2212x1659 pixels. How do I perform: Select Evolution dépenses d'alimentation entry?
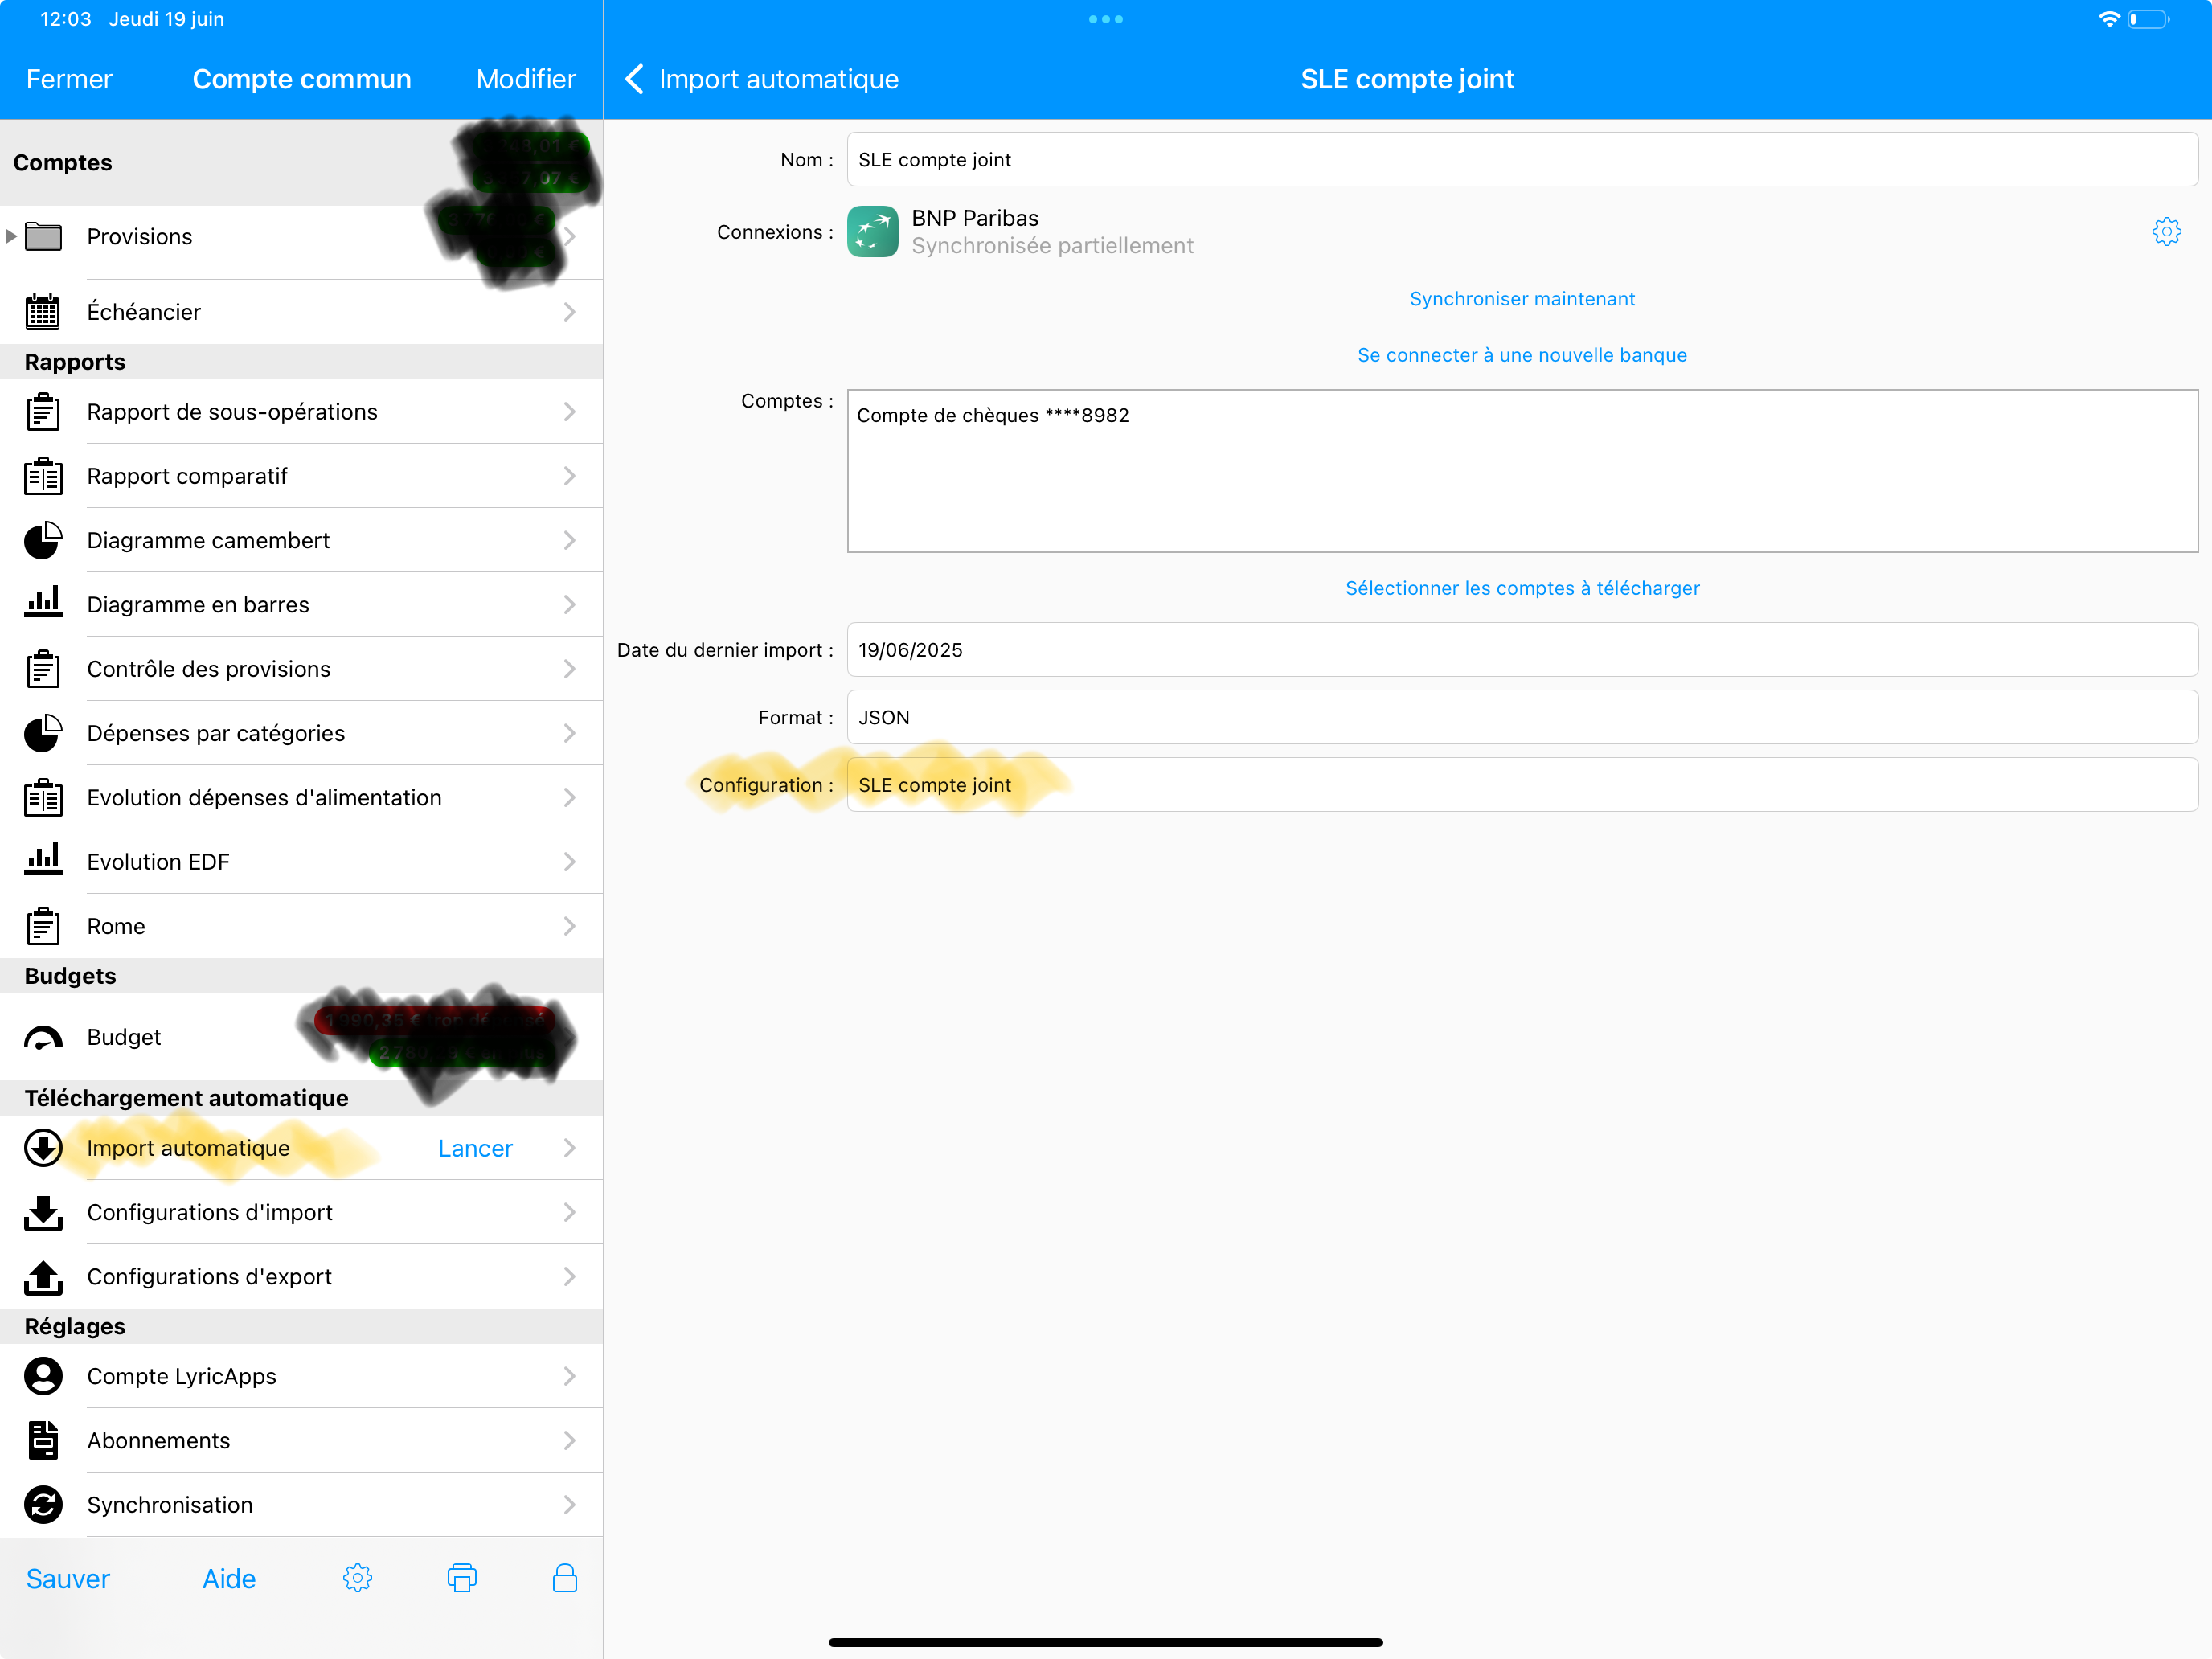pyautogui.click(x=301, y=797)
